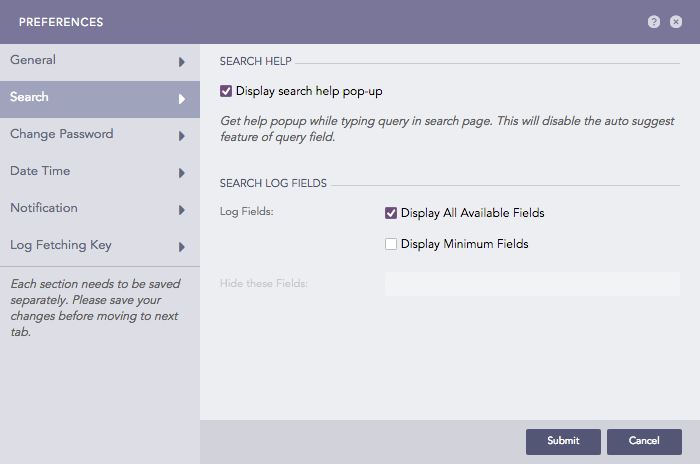This screenshot has width=700, height=464.
Task: Open the help question mark icon
Action: (654, 22)
